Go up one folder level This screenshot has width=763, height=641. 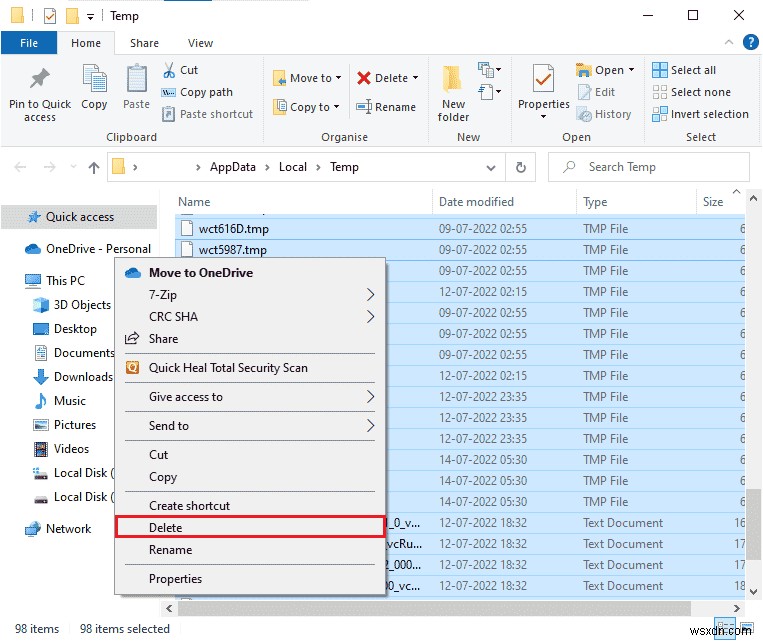tap(93, 167)
